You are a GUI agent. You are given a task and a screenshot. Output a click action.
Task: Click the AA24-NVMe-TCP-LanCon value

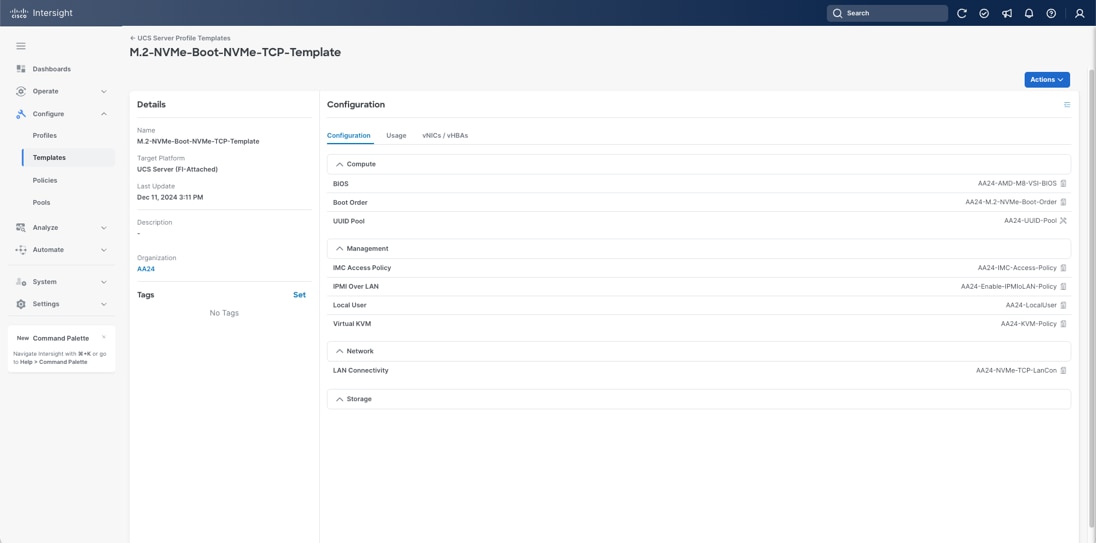1016,370
